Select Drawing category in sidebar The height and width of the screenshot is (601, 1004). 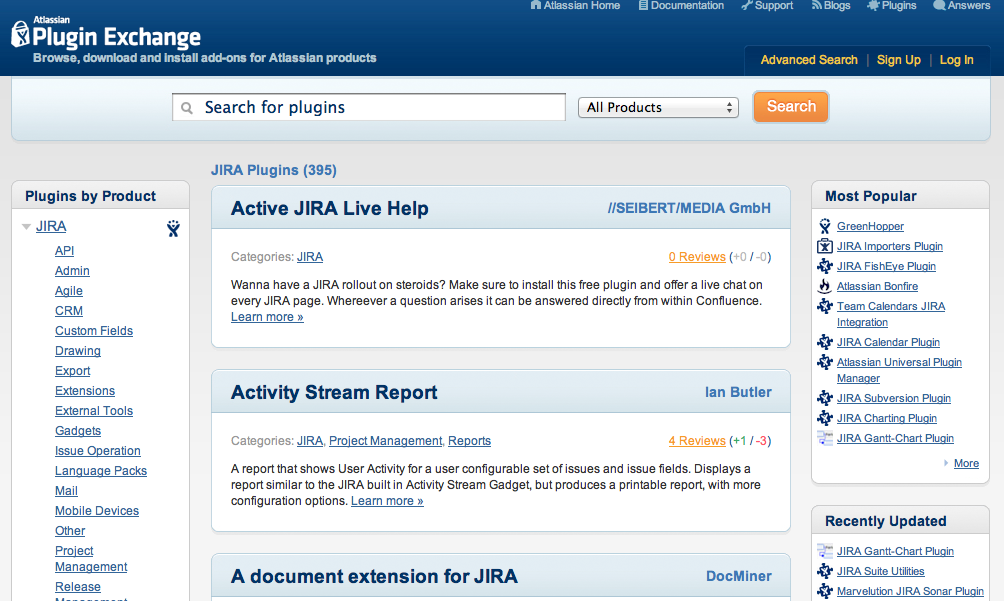77,351
